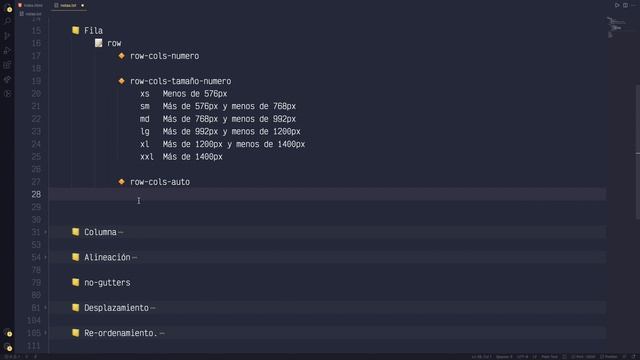The height and width of the screenshot is (360, 640).
Task: Click the line and column indicator in the status bar
Action: coord(482,357)
